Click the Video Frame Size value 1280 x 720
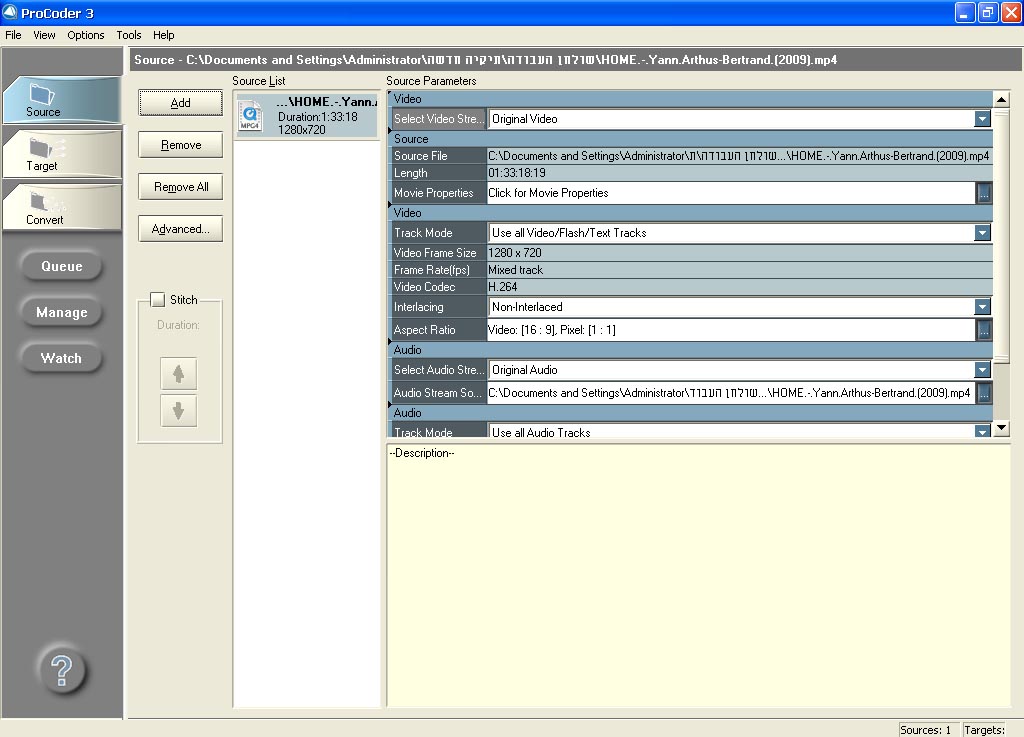 (x=739, y=253)
